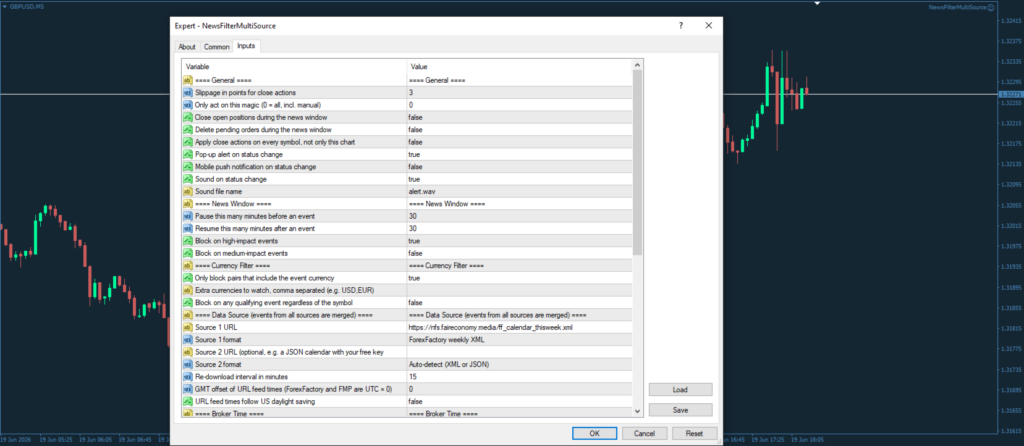Click the icon beside Source 2 format
This screenshot has width=1024, height=446.
pos(187,364)
